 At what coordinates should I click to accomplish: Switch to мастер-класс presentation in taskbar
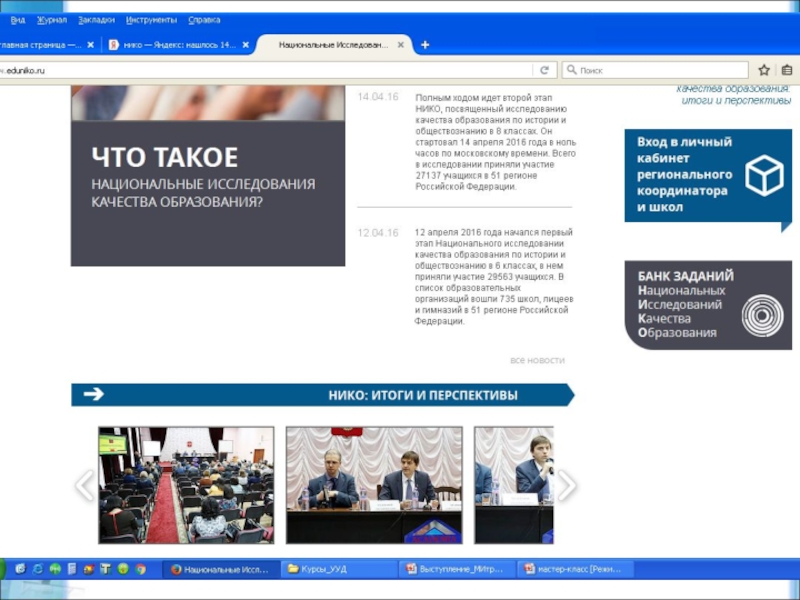pyautogui.click(x=576, y=569)
